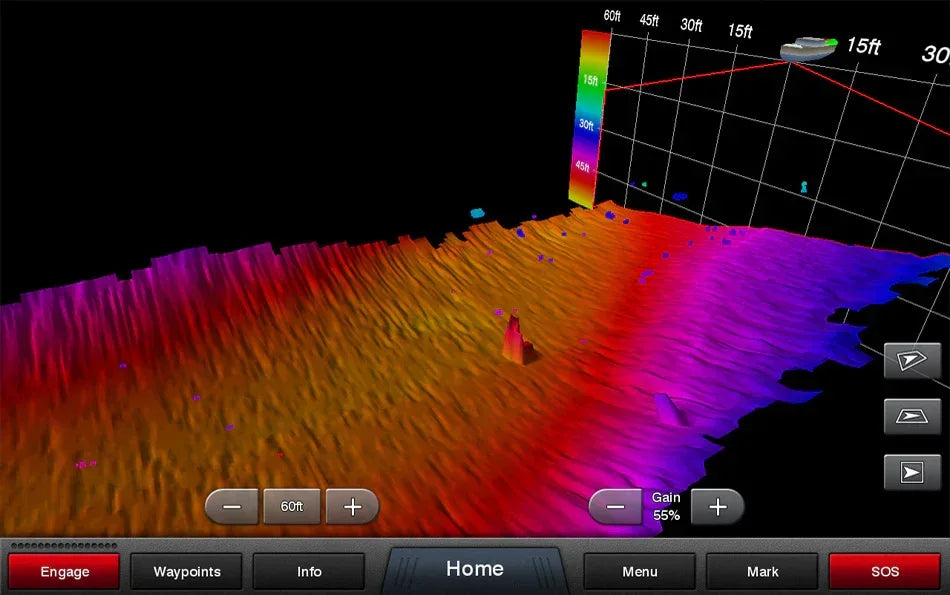
Task: Decrease the depth range with the minus icon
Action: [x=231, y=507]
